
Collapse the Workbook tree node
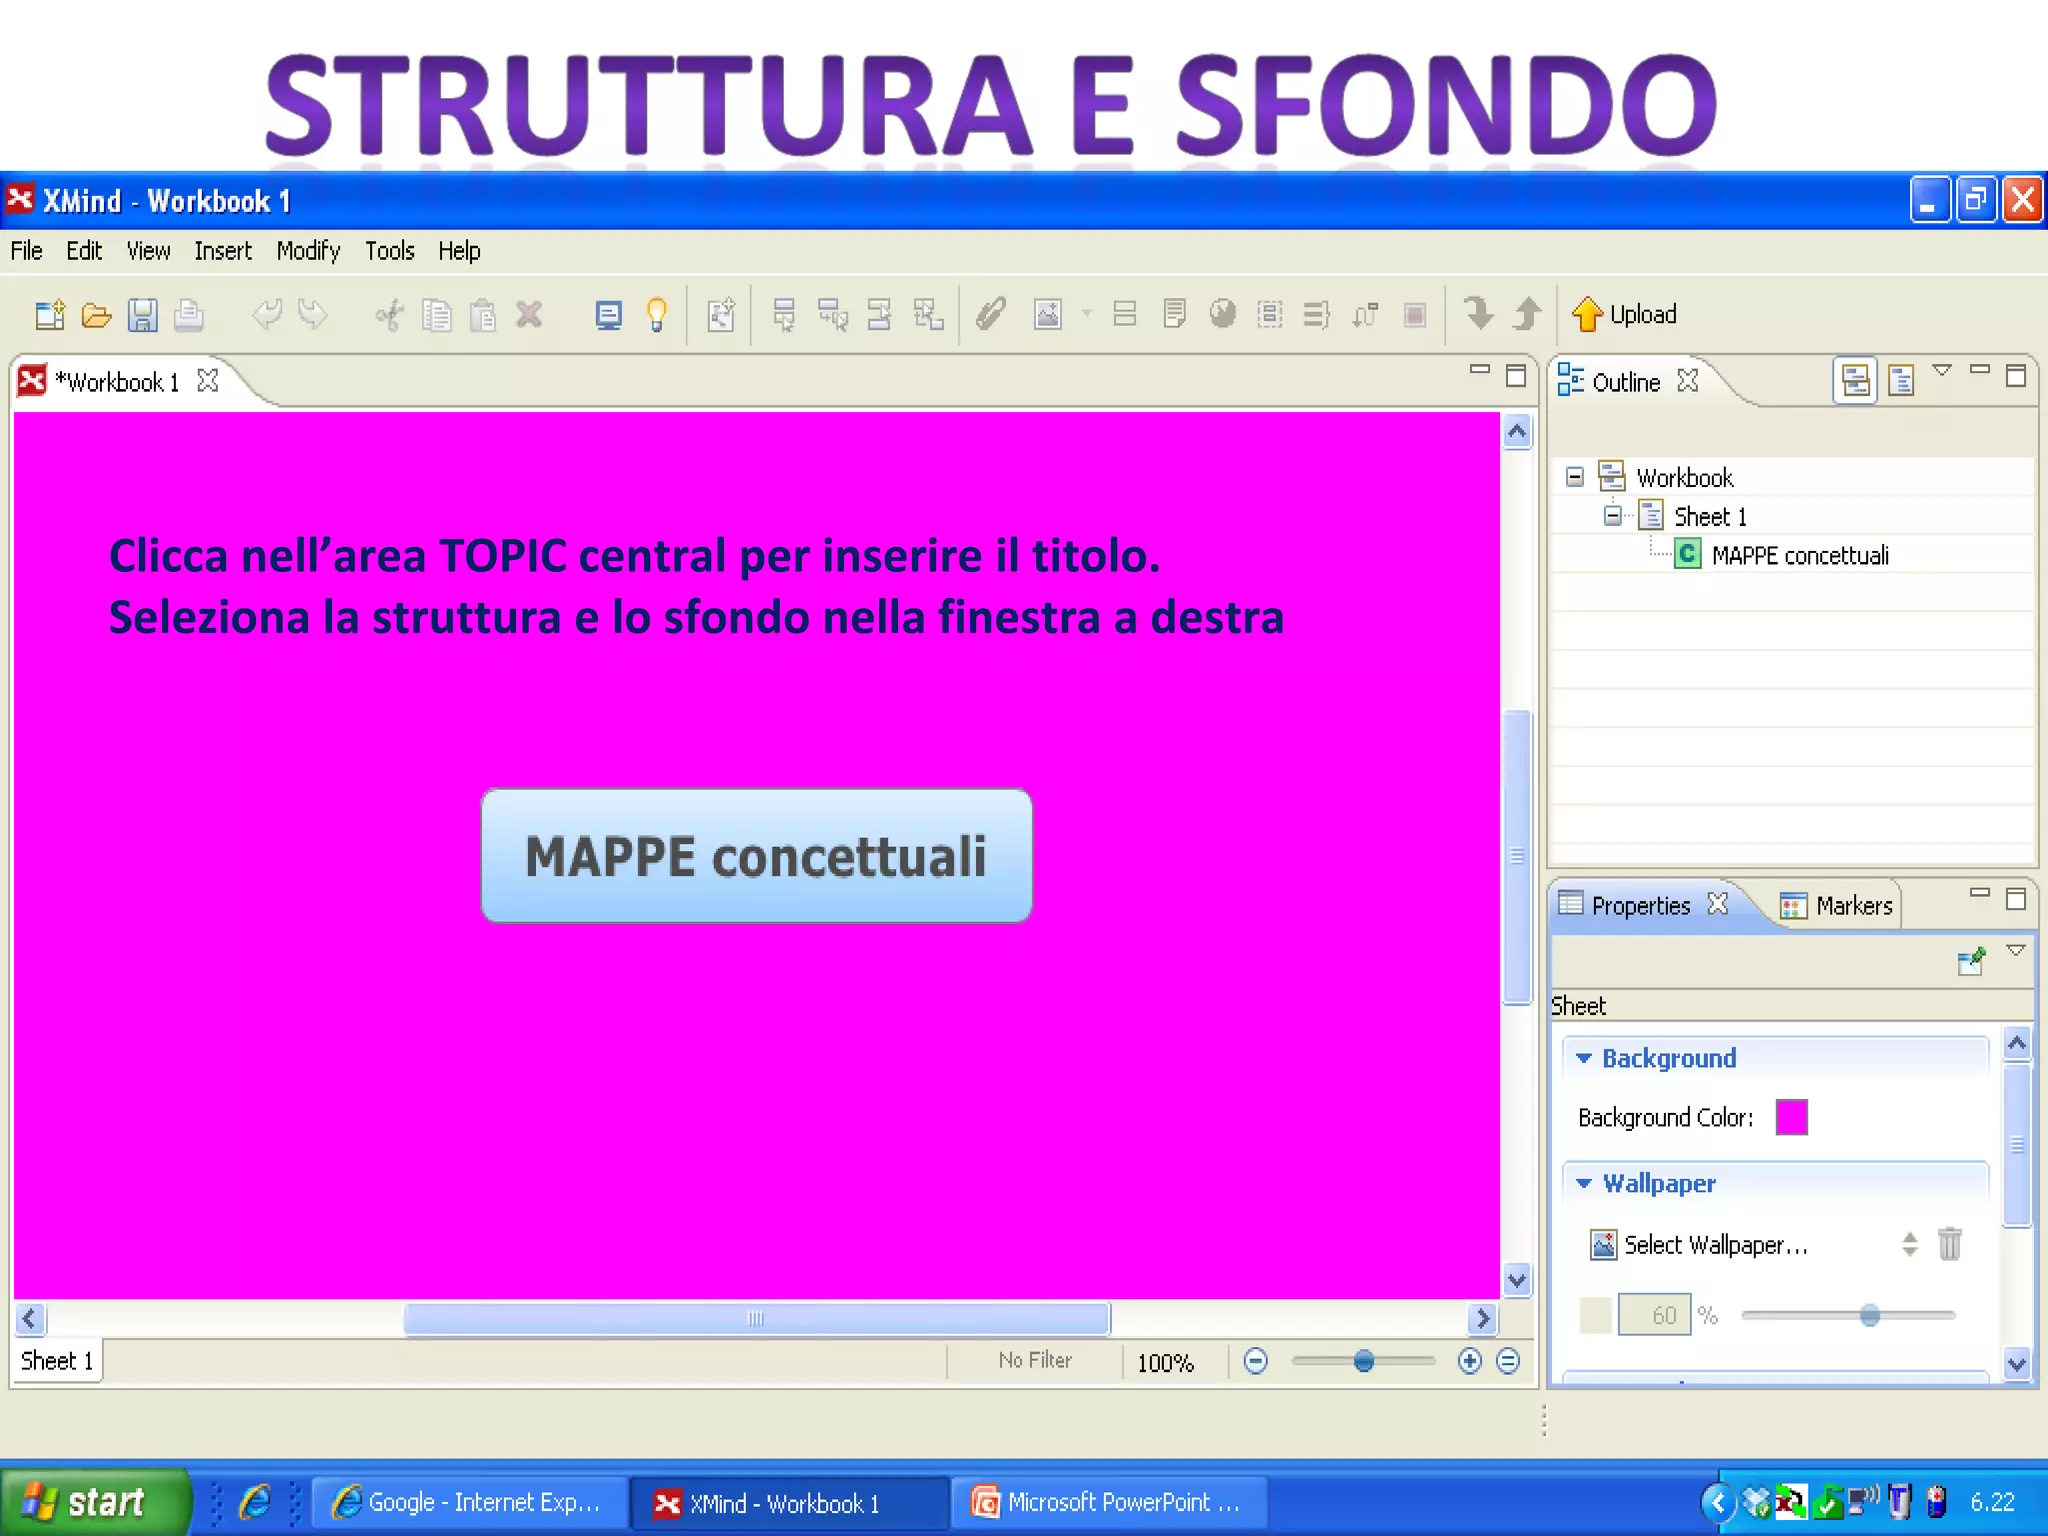pos(1575,477)
